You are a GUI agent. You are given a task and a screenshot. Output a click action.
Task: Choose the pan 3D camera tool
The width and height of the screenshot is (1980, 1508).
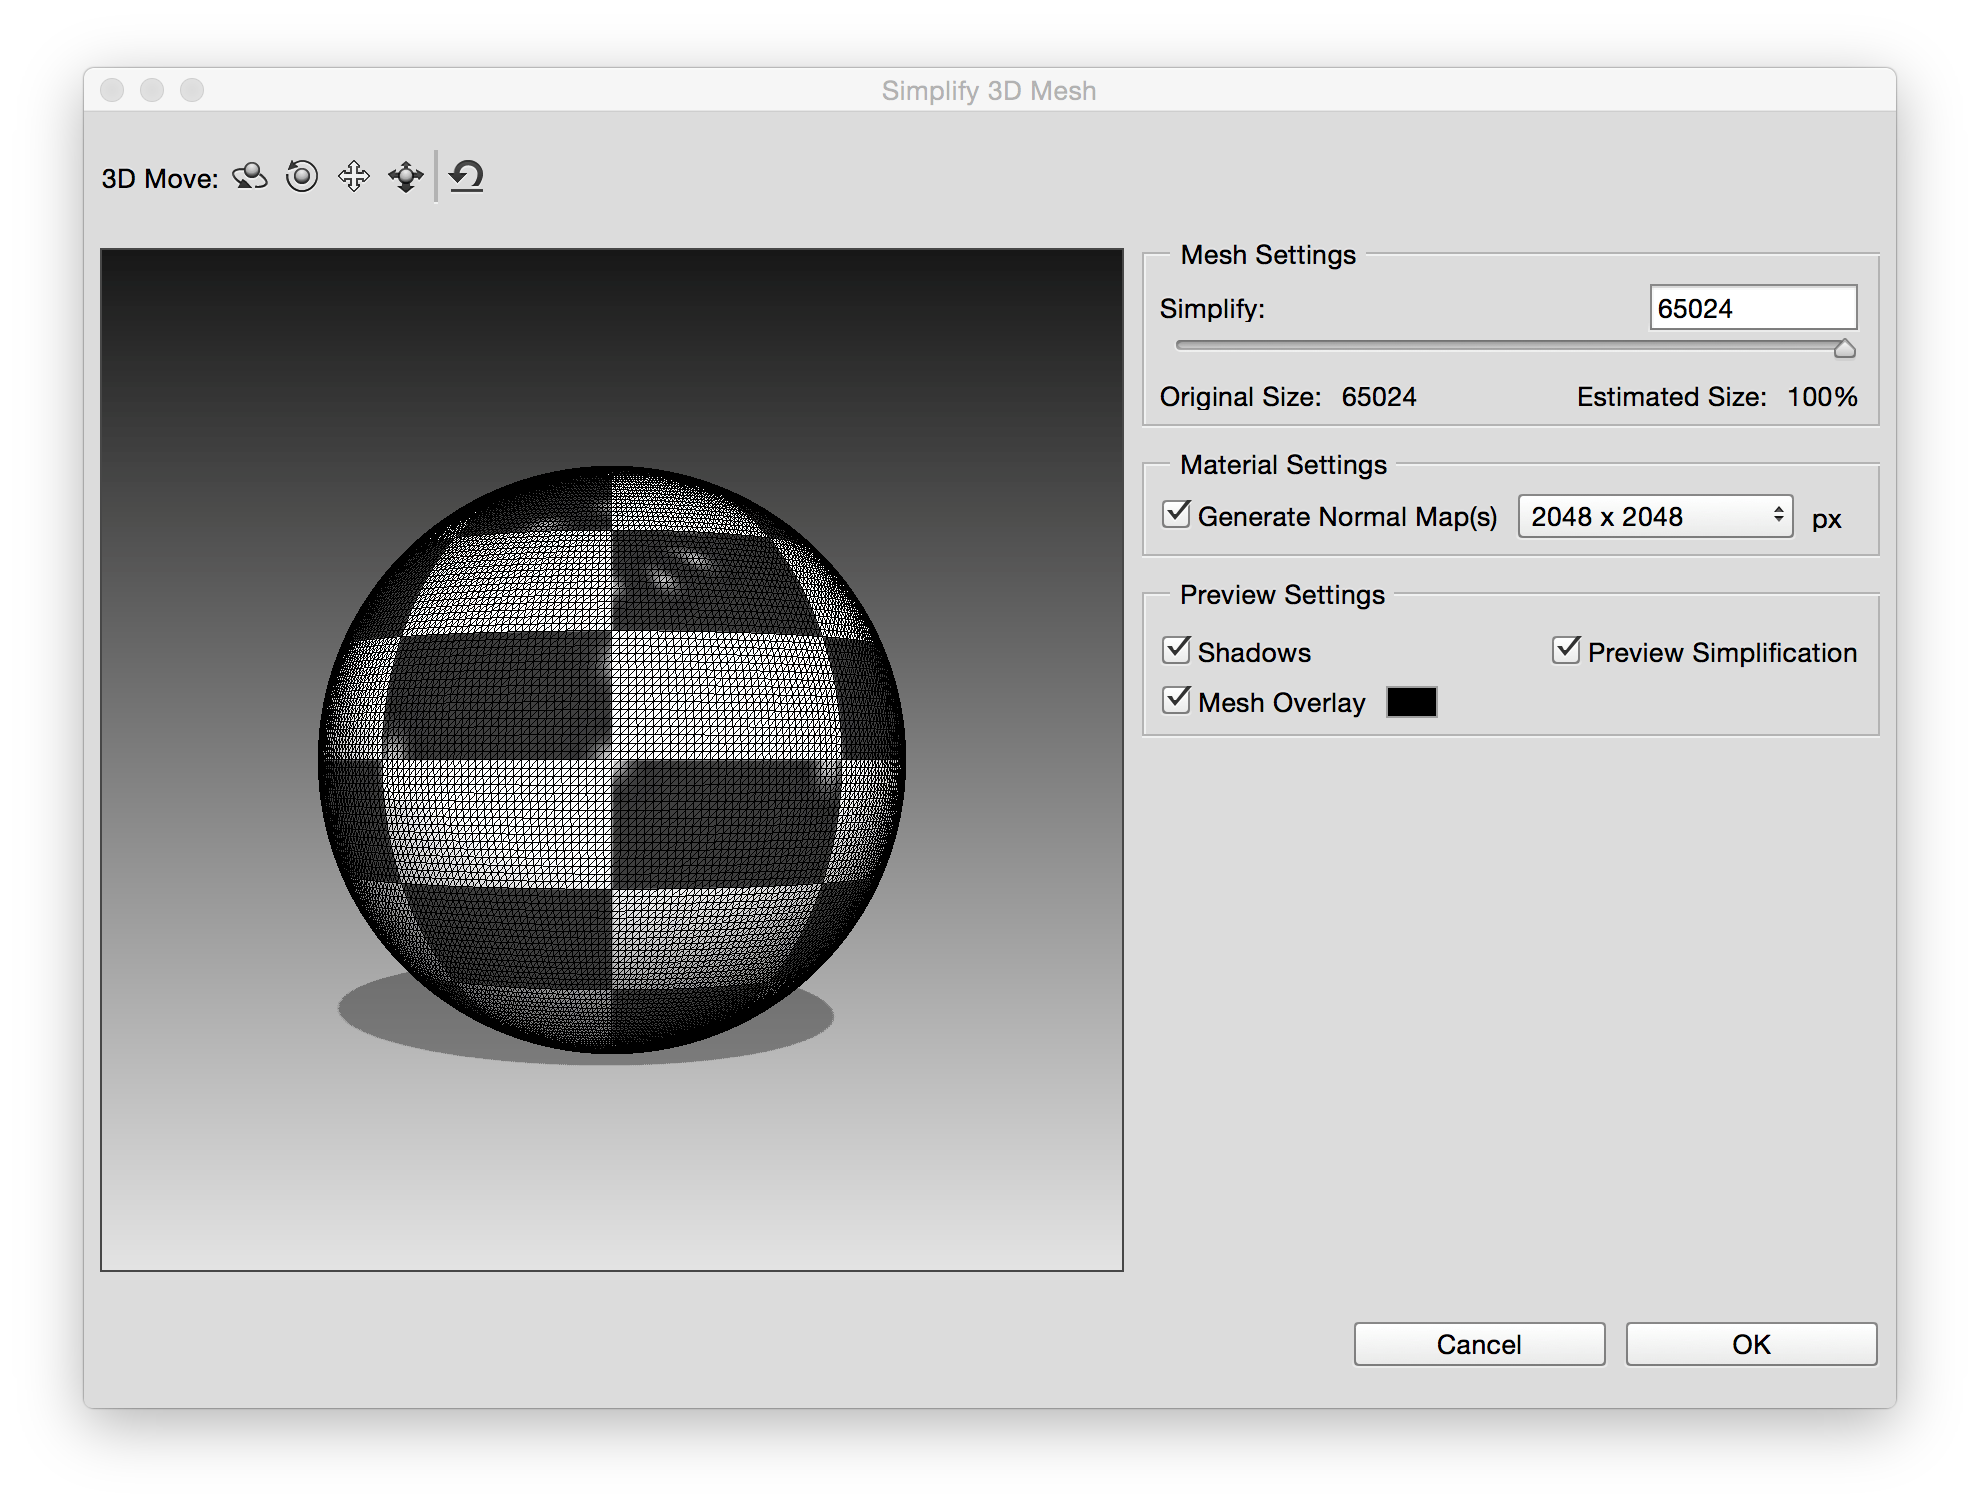coord(355,176)
